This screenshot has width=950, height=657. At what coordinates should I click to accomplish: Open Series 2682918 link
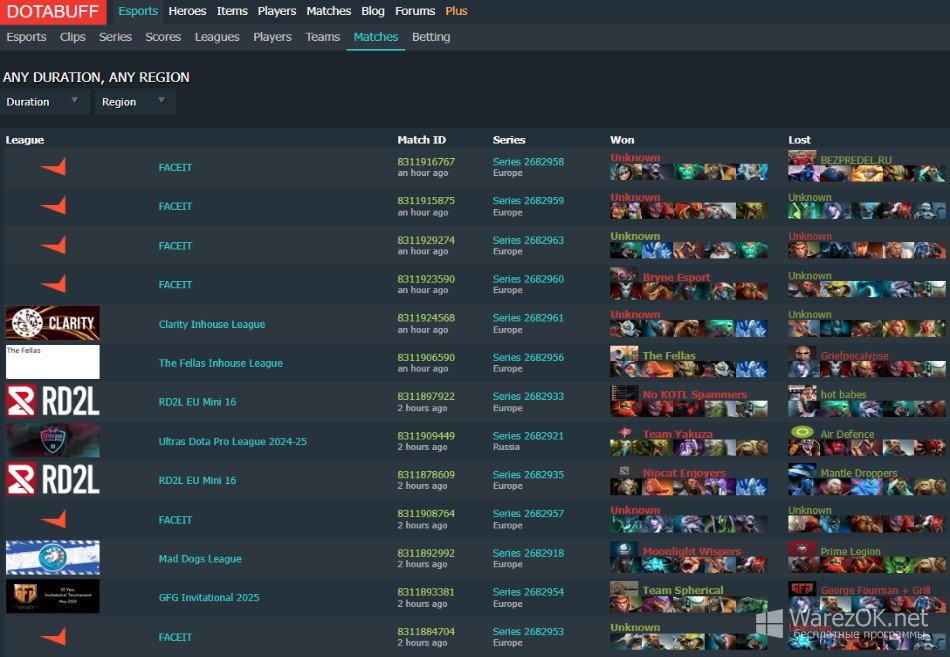coord(528,553)
